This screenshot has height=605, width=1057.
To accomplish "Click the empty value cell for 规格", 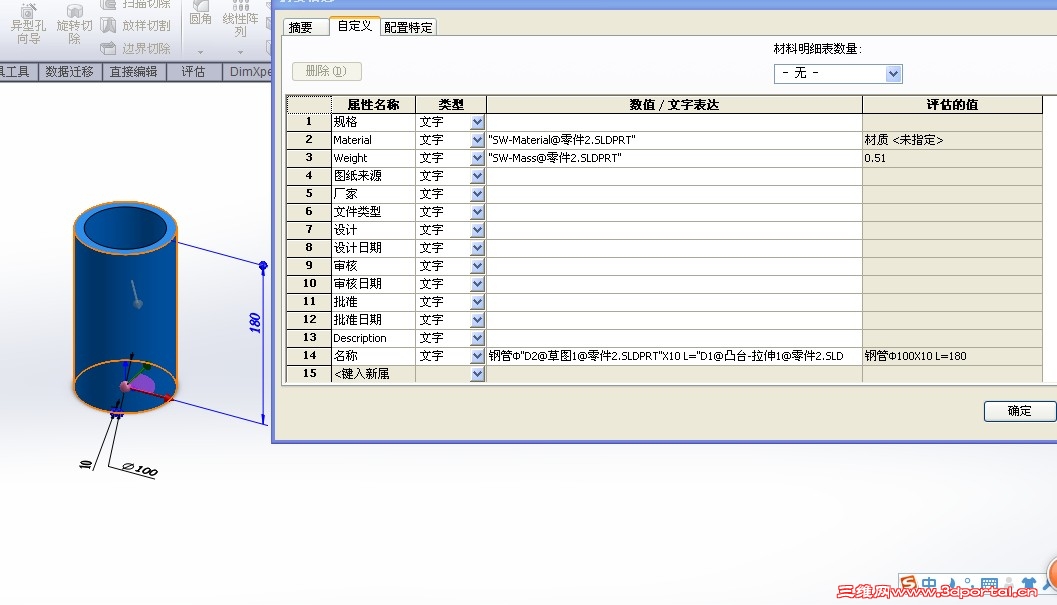I will 674,122.
